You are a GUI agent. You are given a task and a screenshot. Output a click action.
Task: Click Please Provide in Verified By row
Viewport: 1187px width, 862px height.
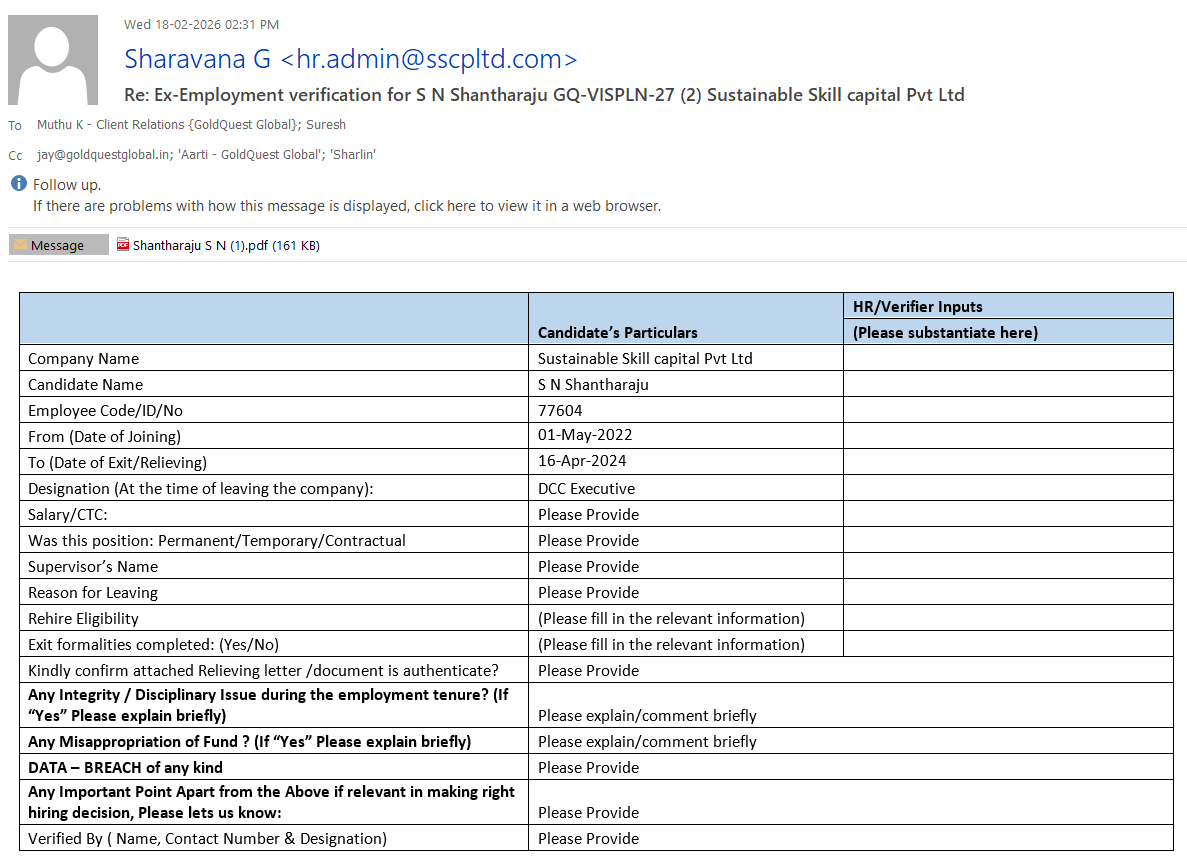point(588,839)
